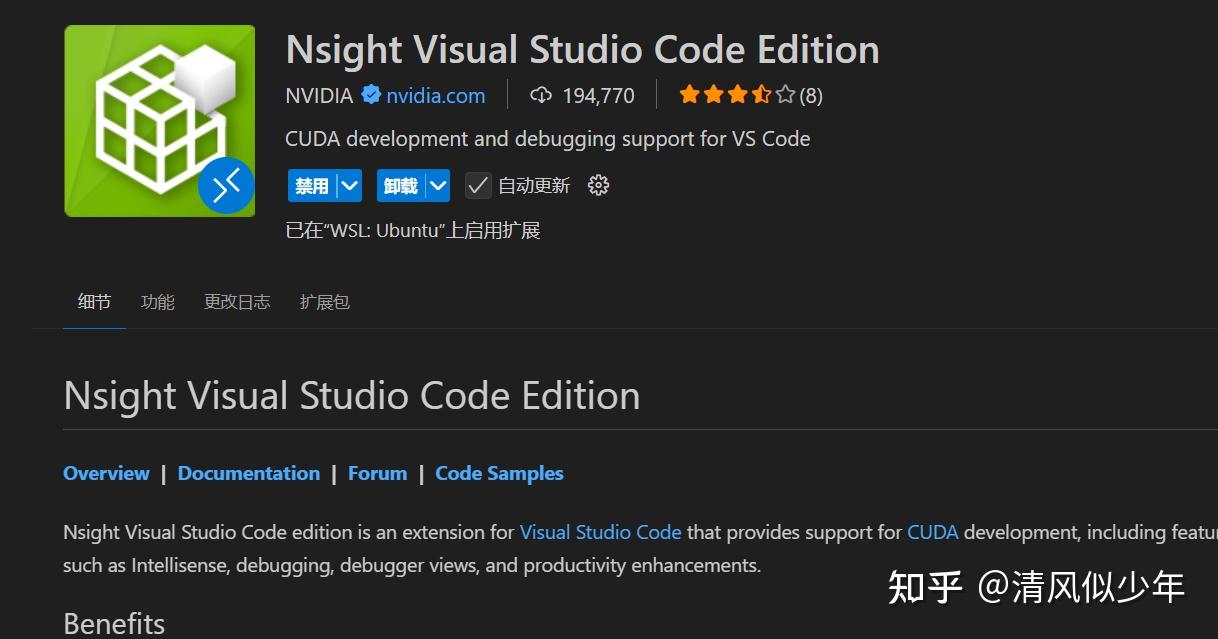1218x639 pixels.
Task: Click the 禁用 button
Action: 312,185
